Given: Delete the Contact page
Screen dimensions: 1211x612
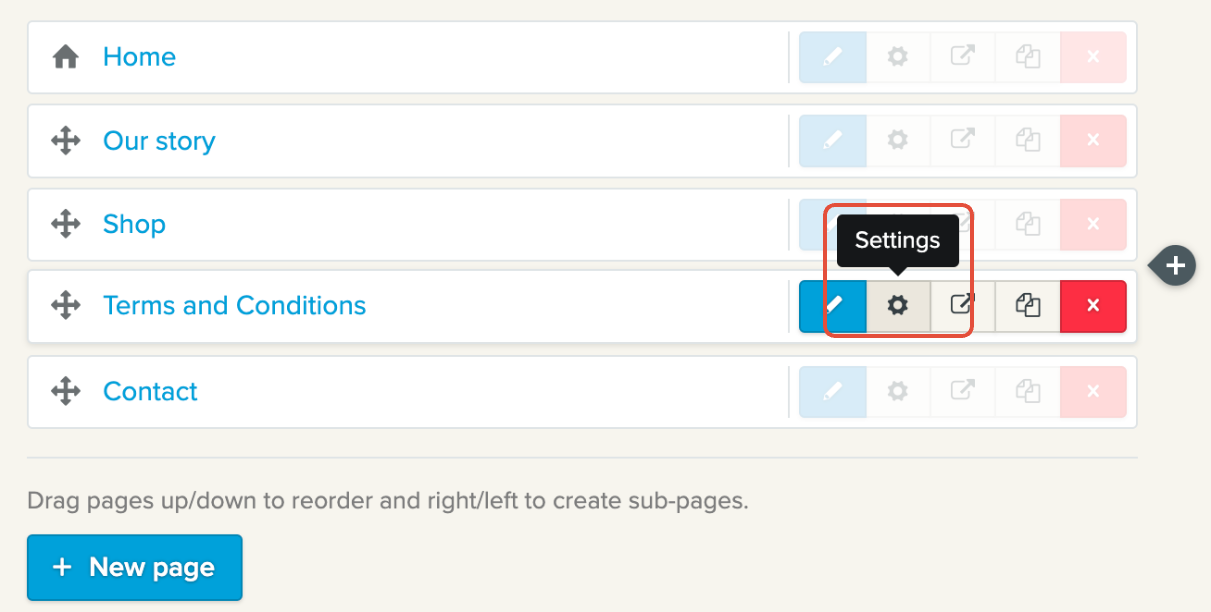Looking at the screenshot, I should coord(1093,391).
